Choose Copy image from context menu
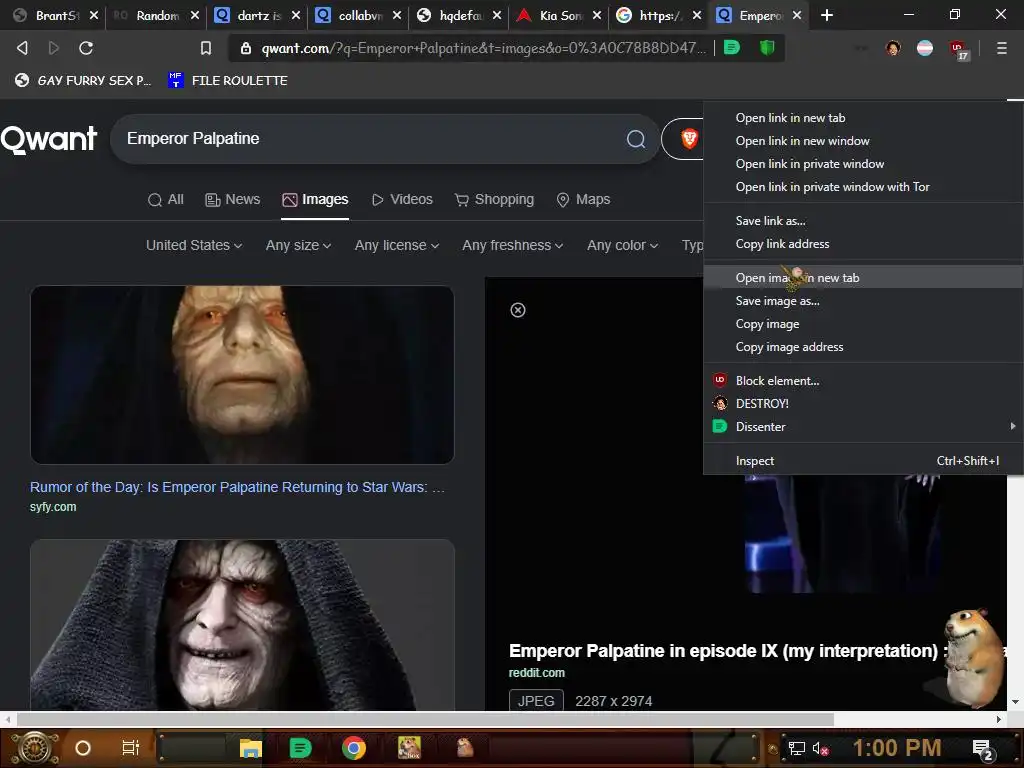1024x768 pixels. [x=863, y=324]
